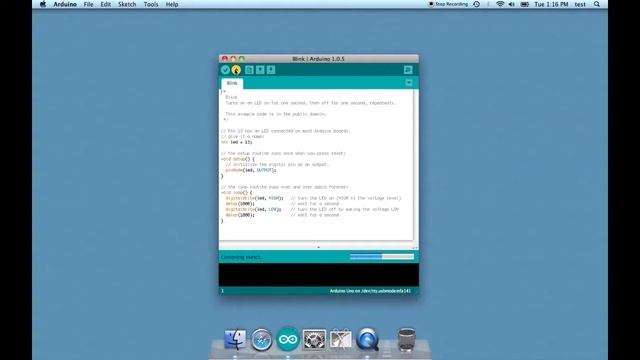Open the Tools menu
The height and width of the screenshot is (360, 640).
point(151,4)
